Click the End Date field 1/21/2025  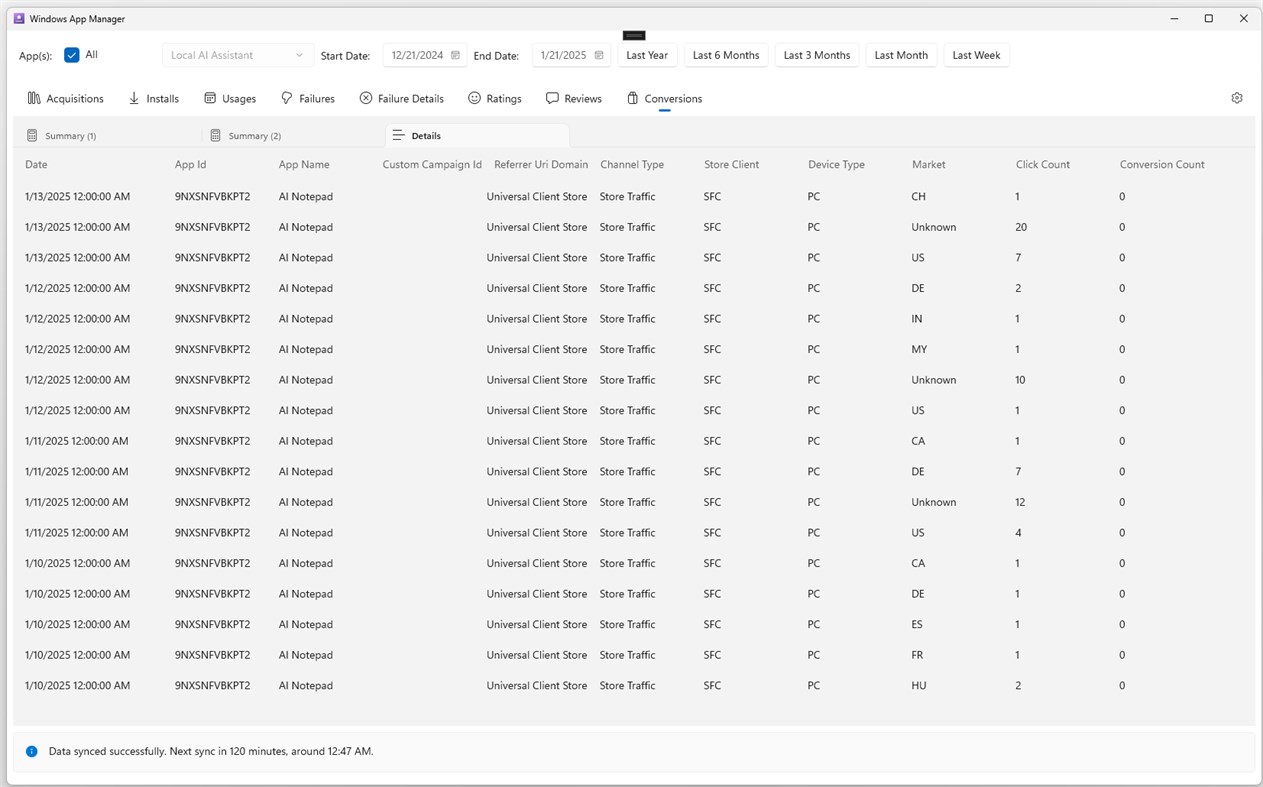point(571,55)
